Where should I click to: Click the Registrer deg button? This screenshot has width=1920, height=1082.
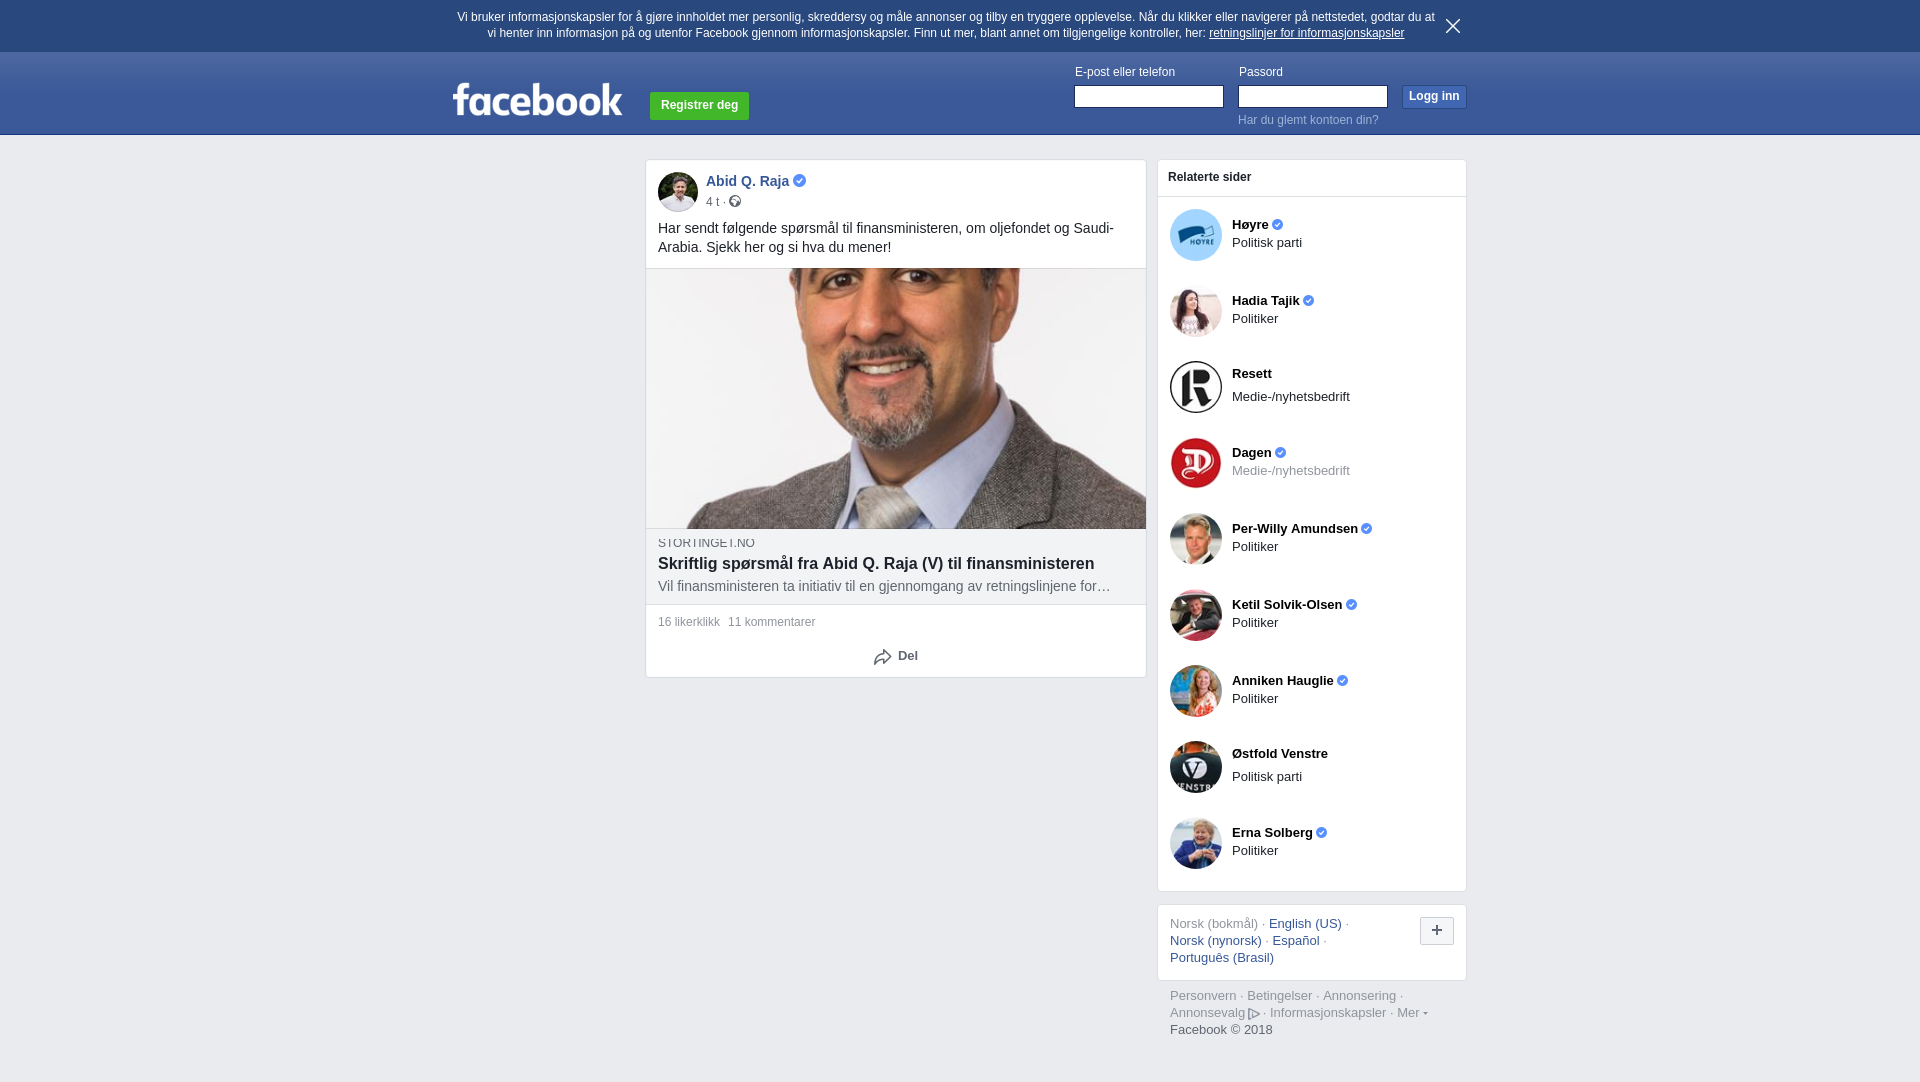[699, 106]
